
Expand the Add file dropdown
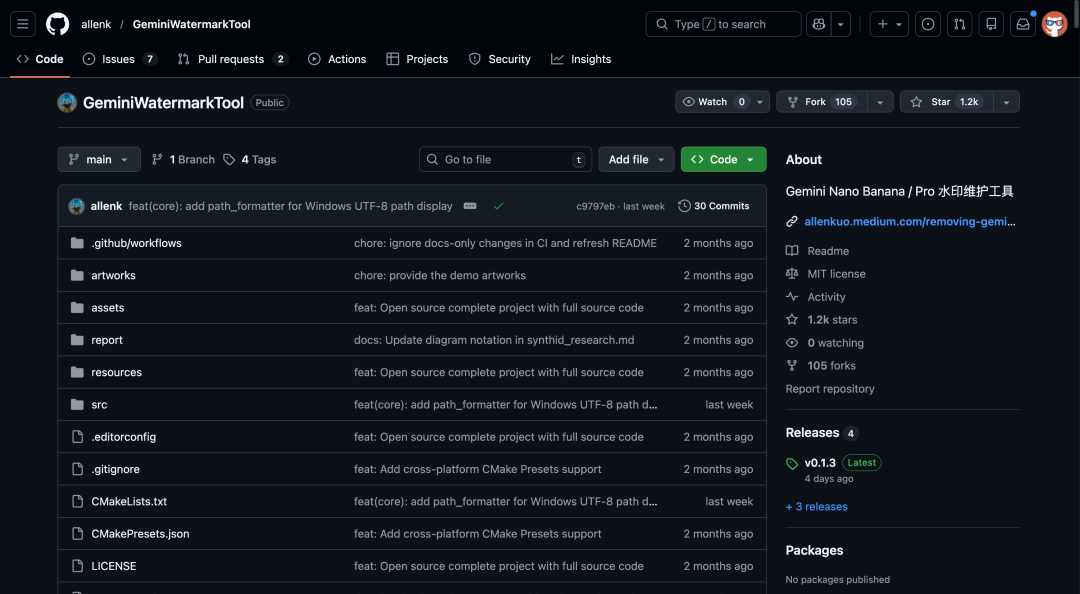[636, 158]
